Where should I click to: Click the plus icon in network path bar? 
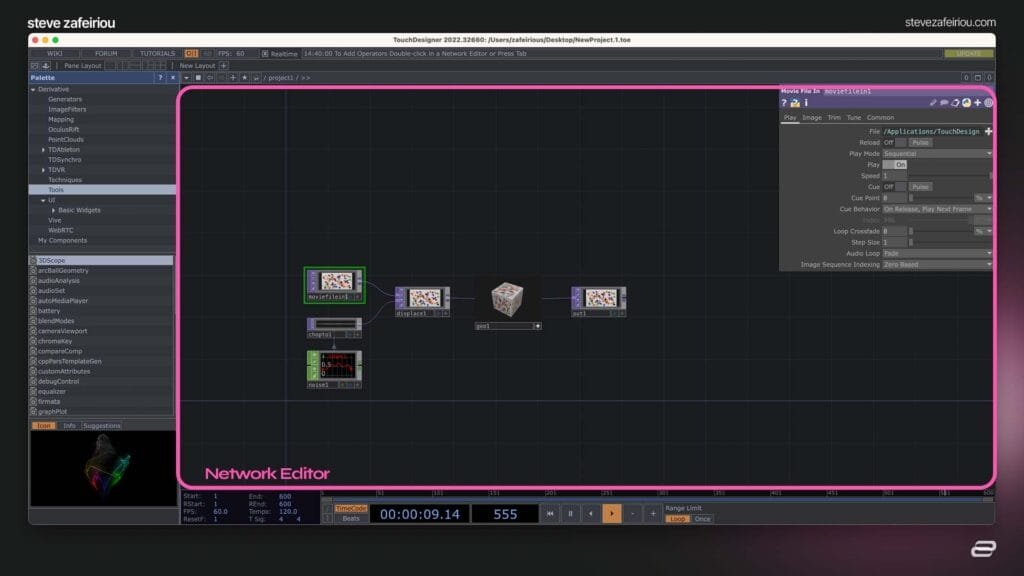233,78
